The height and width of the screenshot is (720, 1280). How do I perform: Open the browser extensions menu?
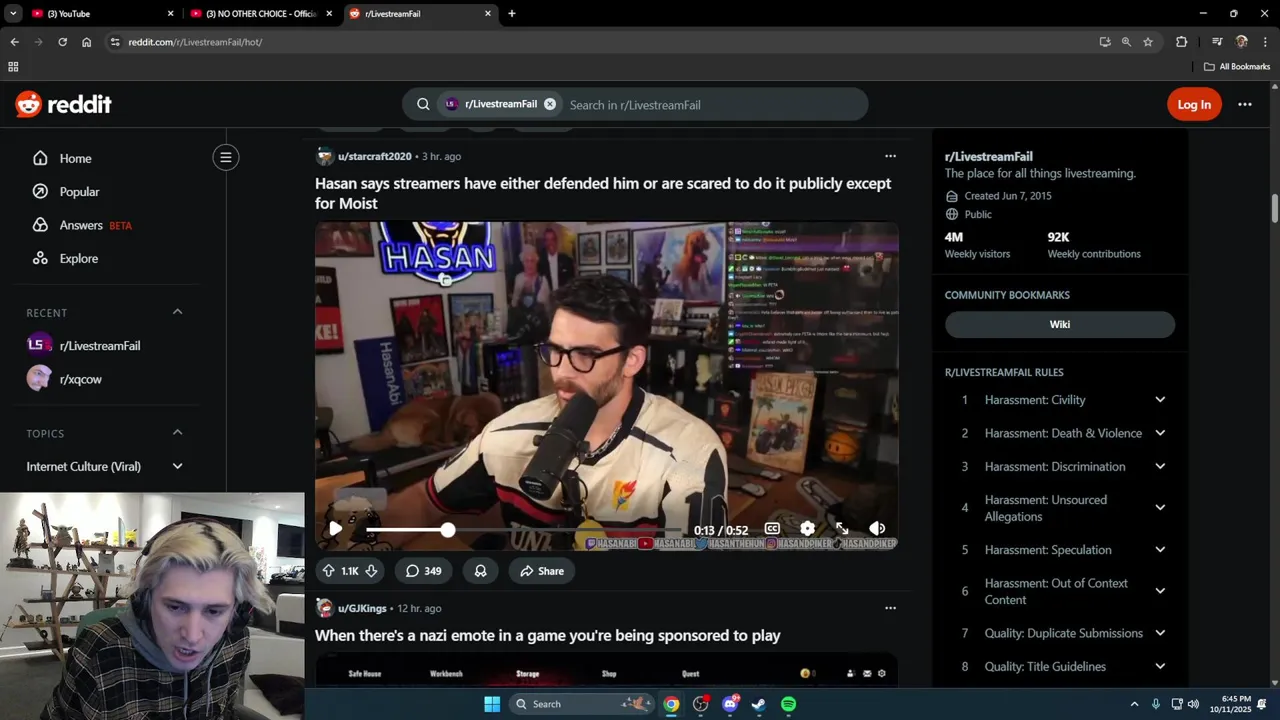point(1181,42)
